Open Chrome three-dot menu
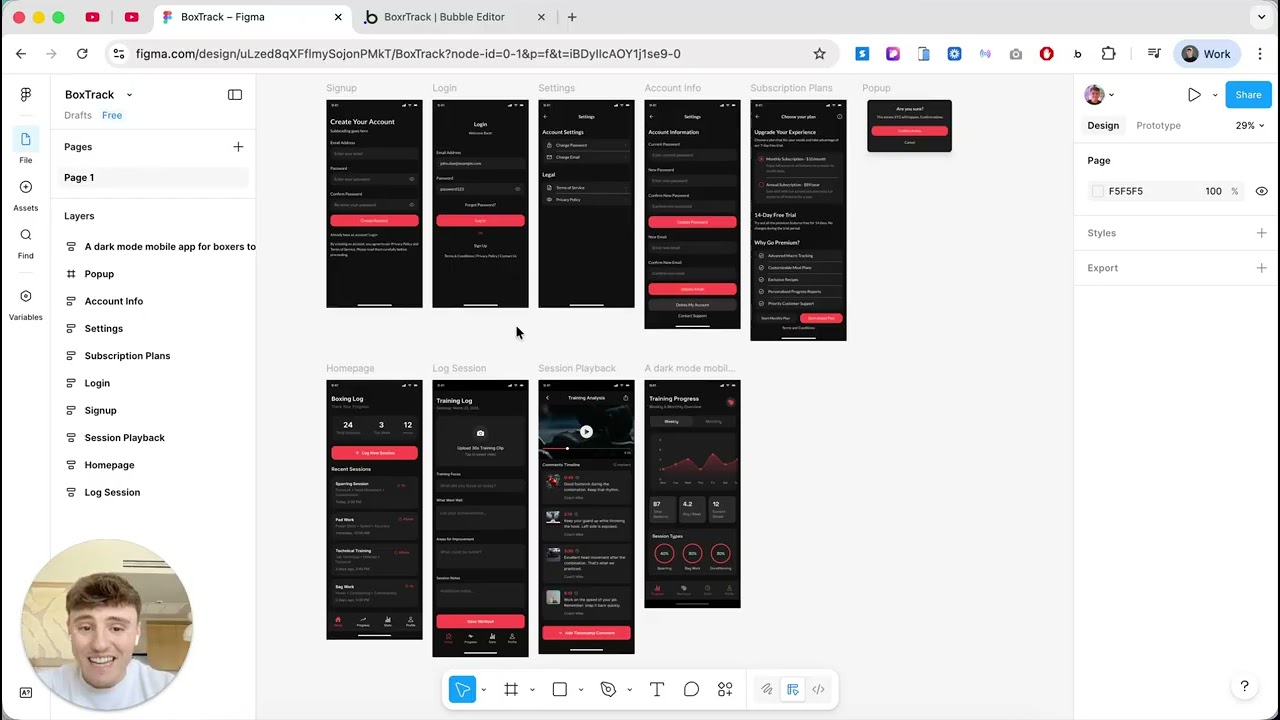 1260,54
